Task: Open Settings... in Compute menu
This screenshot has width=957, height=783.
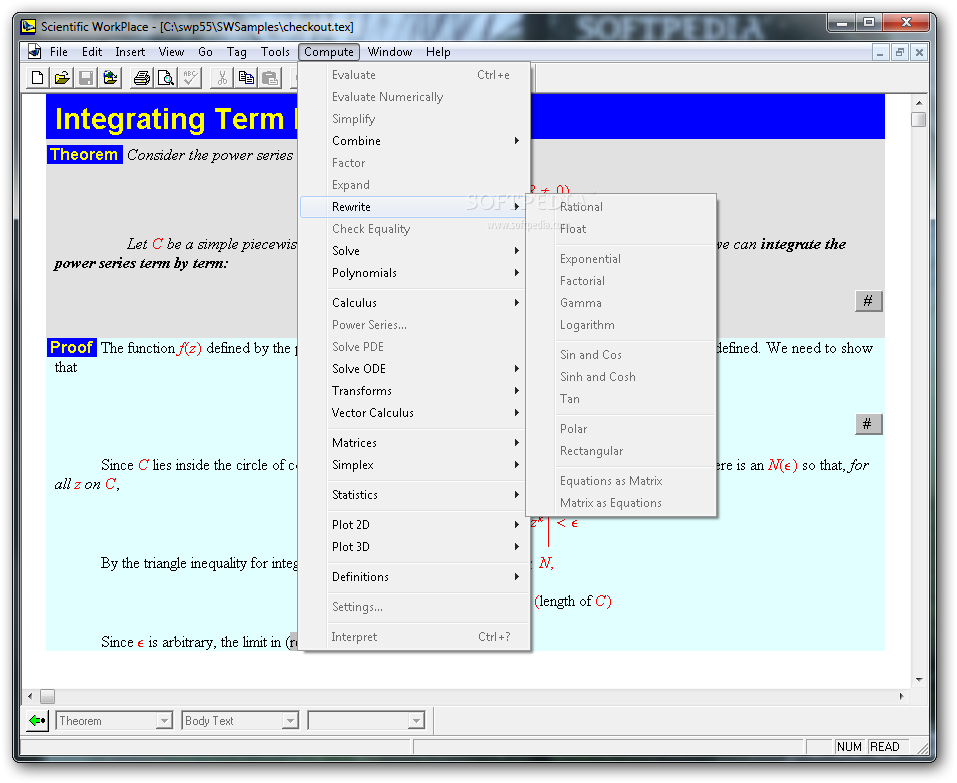Action: [x=414, y=607]
